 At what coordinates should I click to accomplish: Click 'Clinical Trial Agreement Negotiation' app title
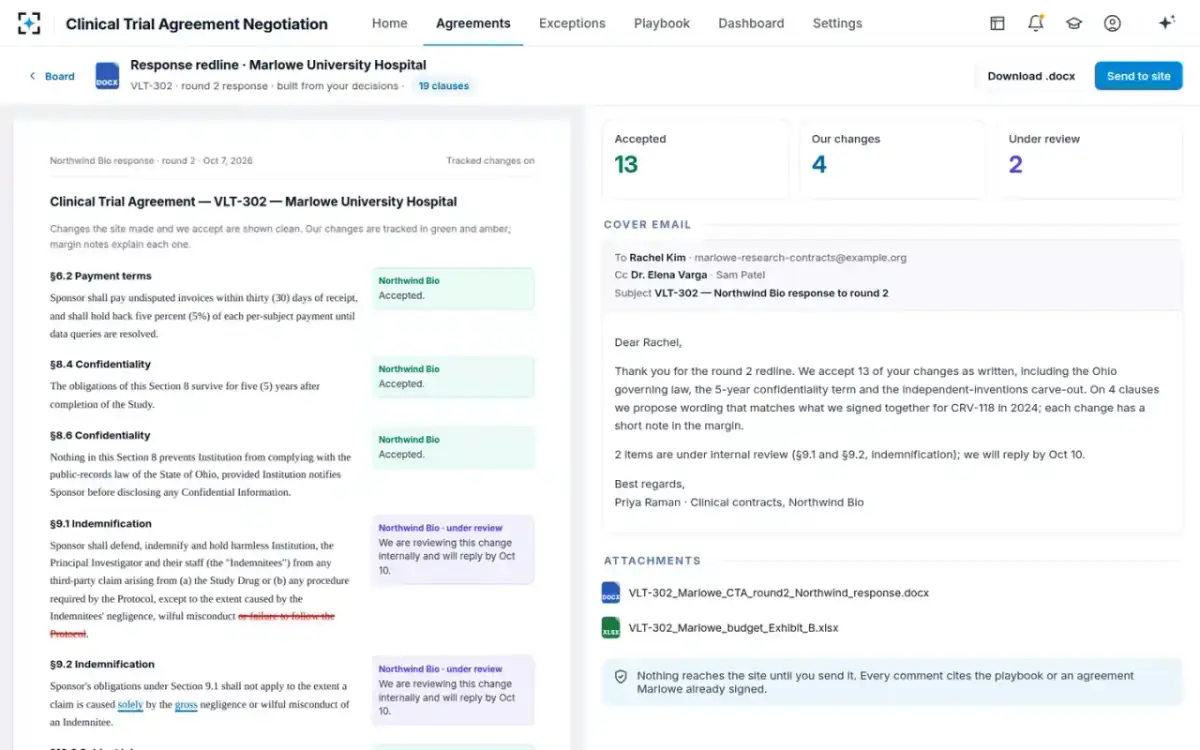196,24
